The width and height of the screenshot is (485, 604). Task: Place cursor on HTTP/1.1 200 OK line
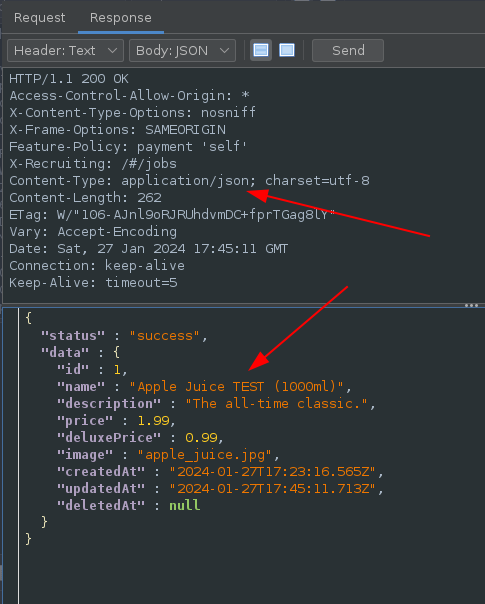coord(69,79)
